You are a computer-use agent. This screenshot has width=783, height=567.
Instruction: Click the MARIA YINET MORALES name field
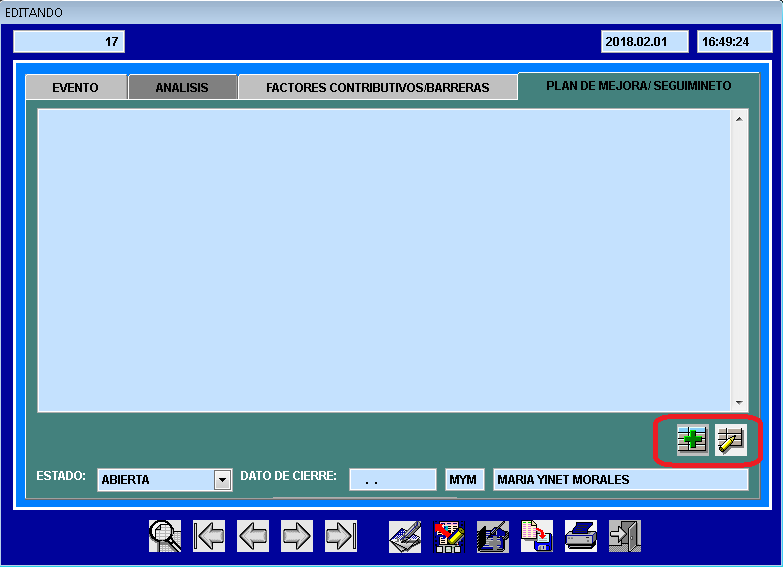pyautogui.click(x=620, y=480)
